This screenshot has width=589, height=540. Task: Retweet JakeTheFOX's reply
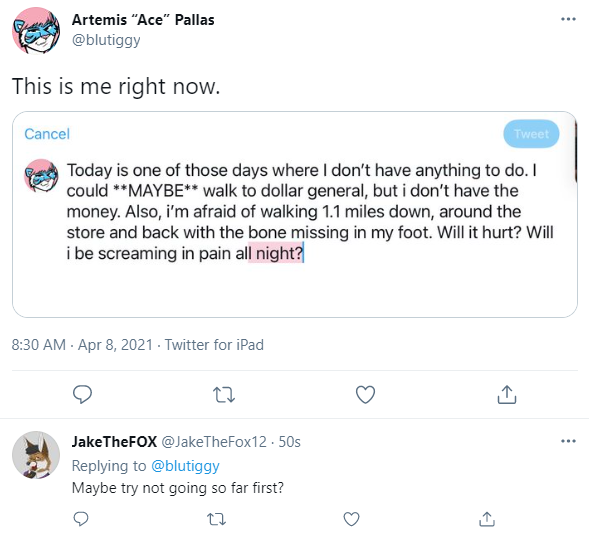(217, 519)
